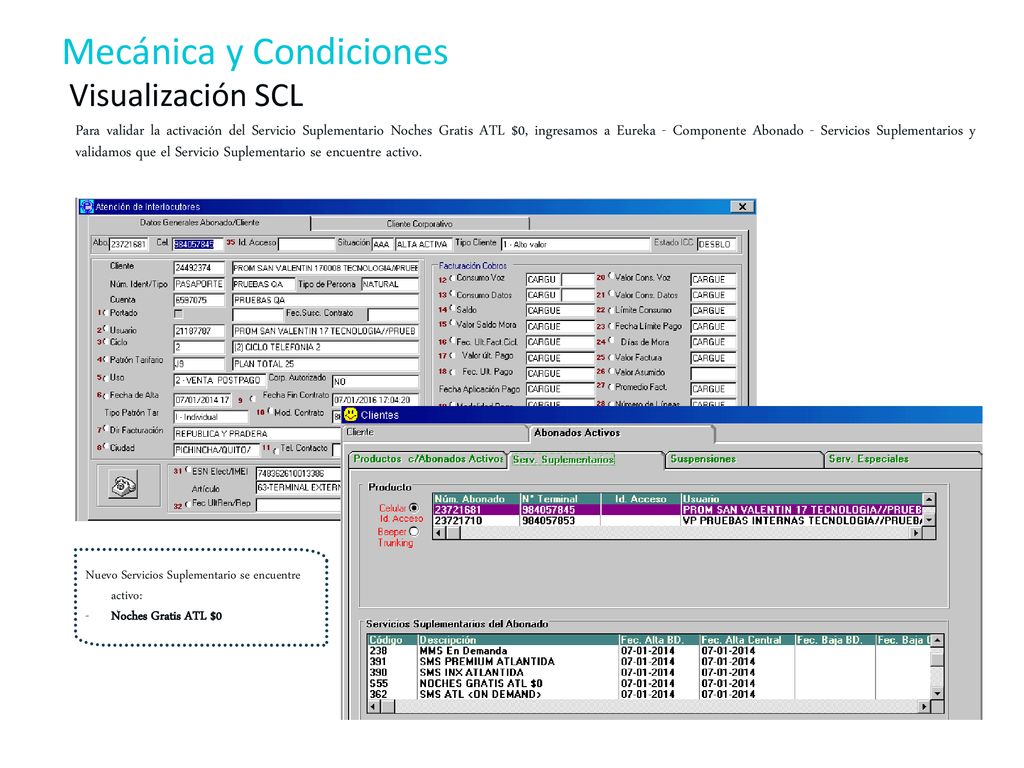Click the Estado ICC field DESBLO
This screenshot has height=768, width=1024.
coord(717,244)
